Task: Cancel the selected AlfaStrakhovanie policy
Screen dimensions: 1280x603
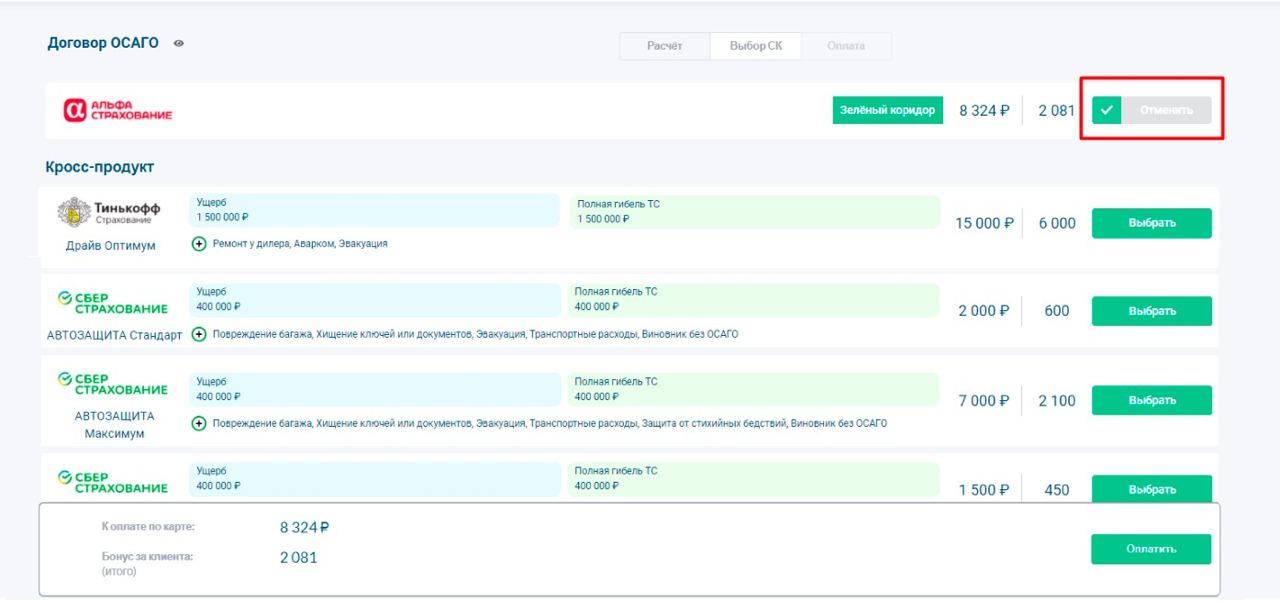Action: 1166,110
